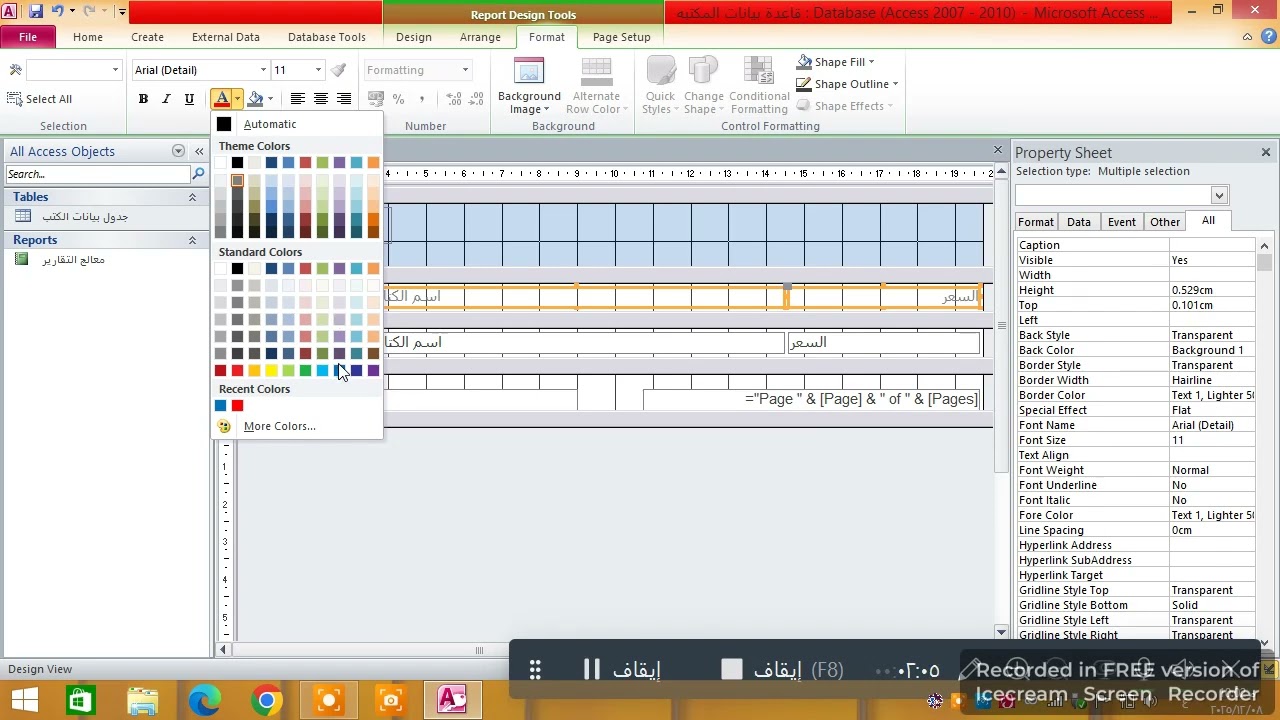1280x720 pixels.
Task: Switch to Format tab in Property Sheet
Action: 1036,222
